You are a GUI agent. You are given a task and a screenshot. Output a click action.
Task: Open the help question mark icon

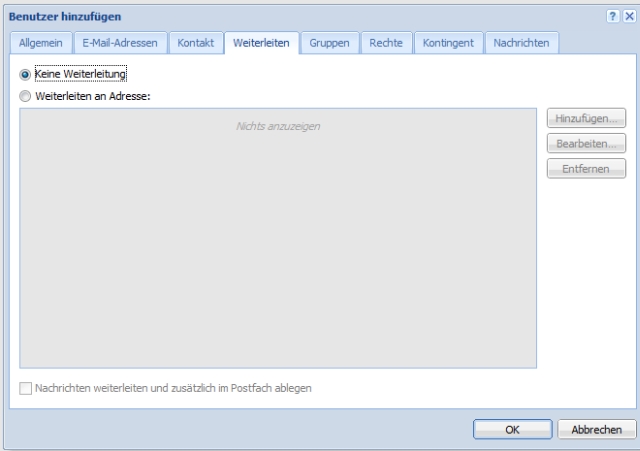pos(613,18)
